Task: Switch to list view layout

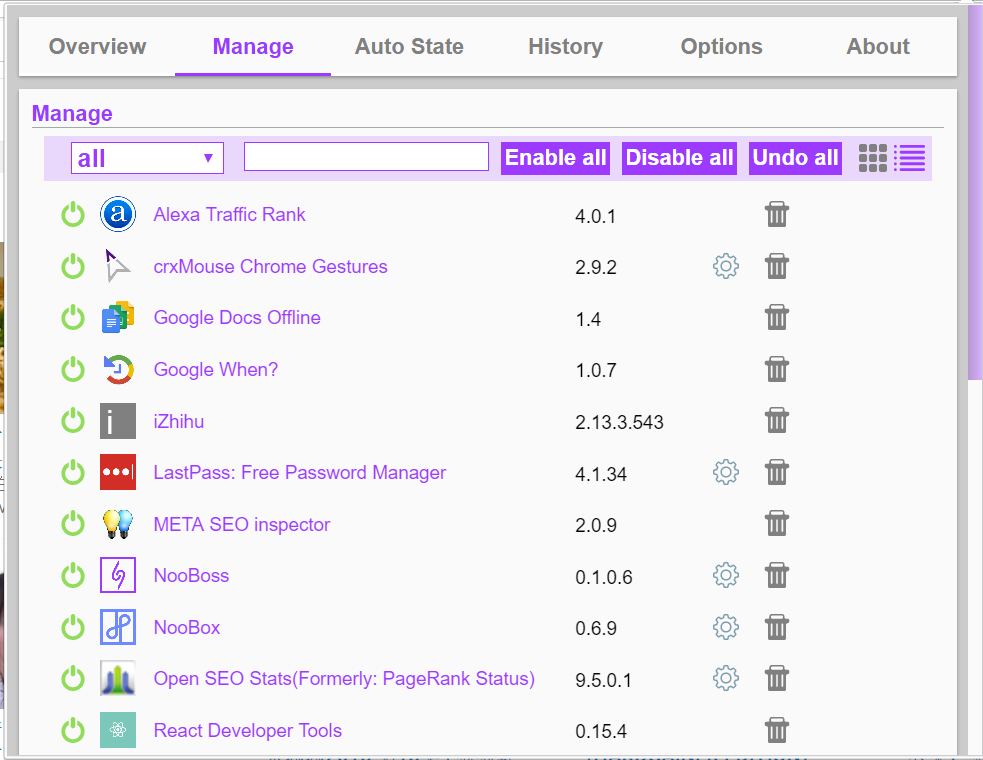Action: [x=910, y=158]
